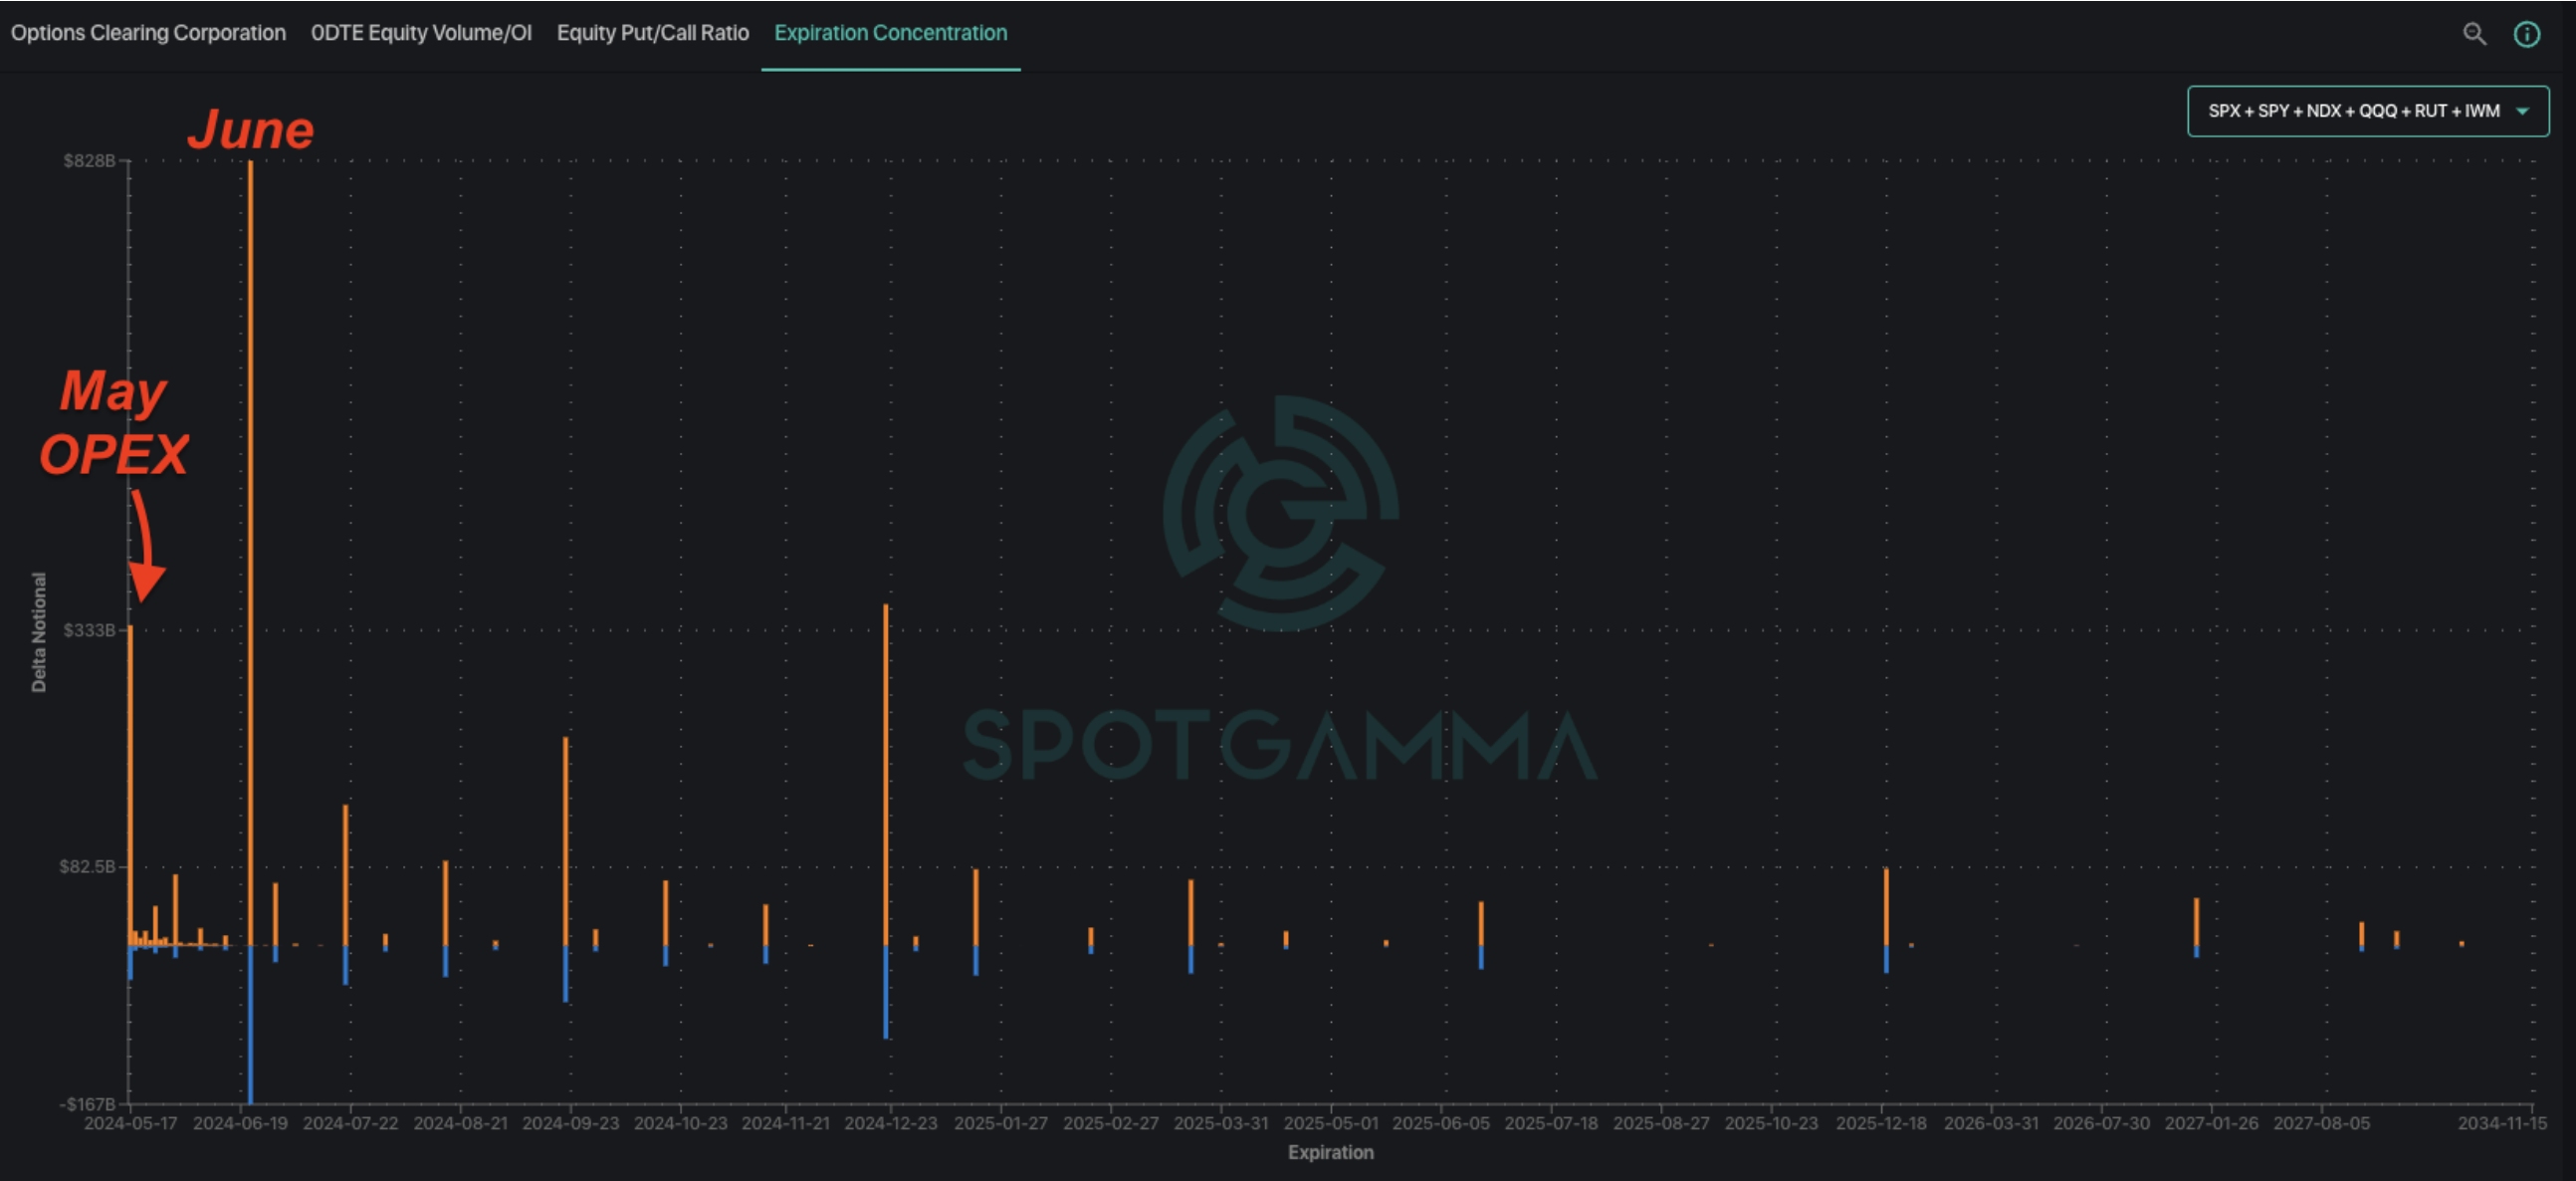Click the 2024-12-23 x-axis date label
Screen dimensions: 2576x1181
[x=890, y=1123]
